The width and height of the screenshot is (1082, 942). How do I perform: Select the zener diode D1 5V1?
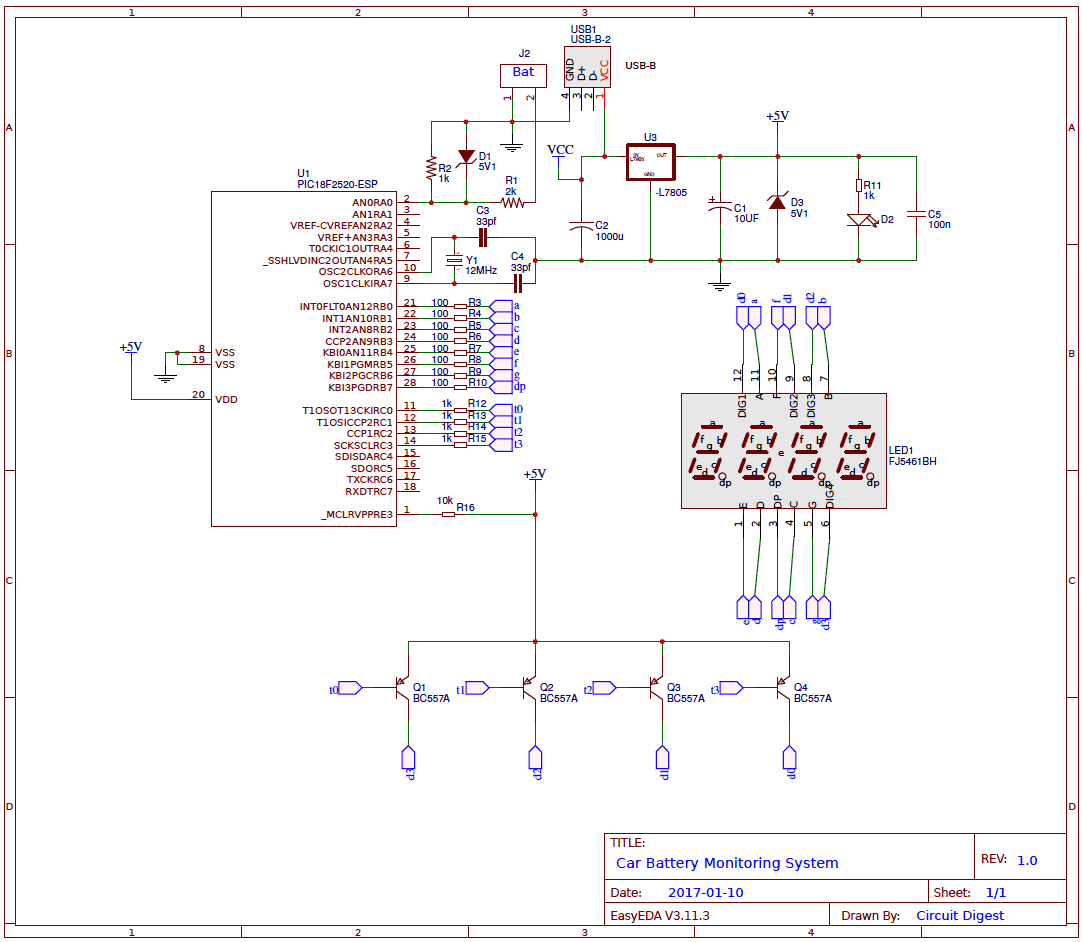pos(466,158)
